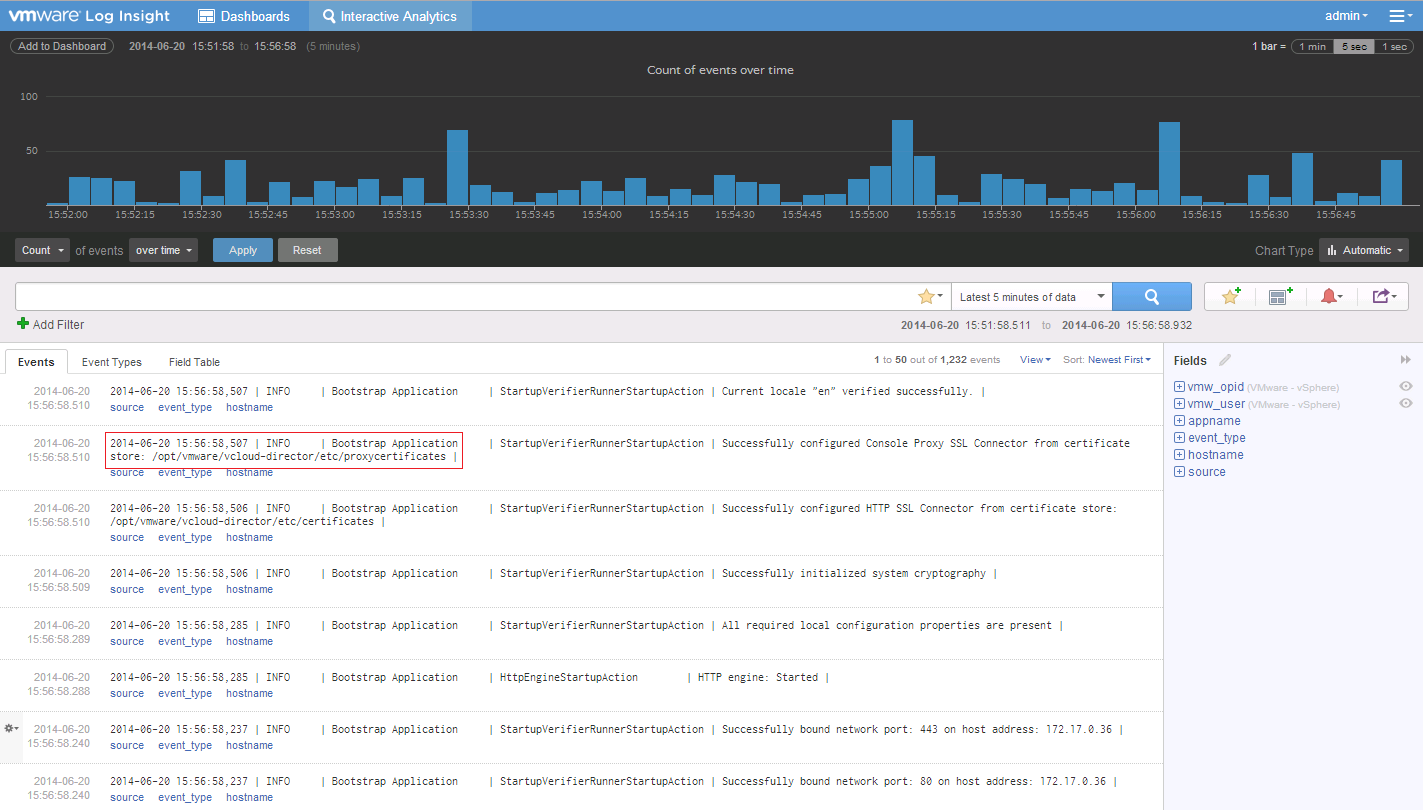The image size is (1423, 810).
Task: Expand the appname field
Action: pyautogui.click(x=1179, y=421)
